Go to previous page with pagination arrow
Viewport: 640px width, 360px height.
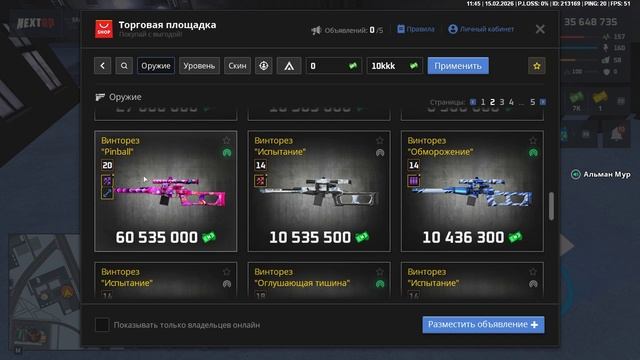pyautogui.click(x=473, y=102)
